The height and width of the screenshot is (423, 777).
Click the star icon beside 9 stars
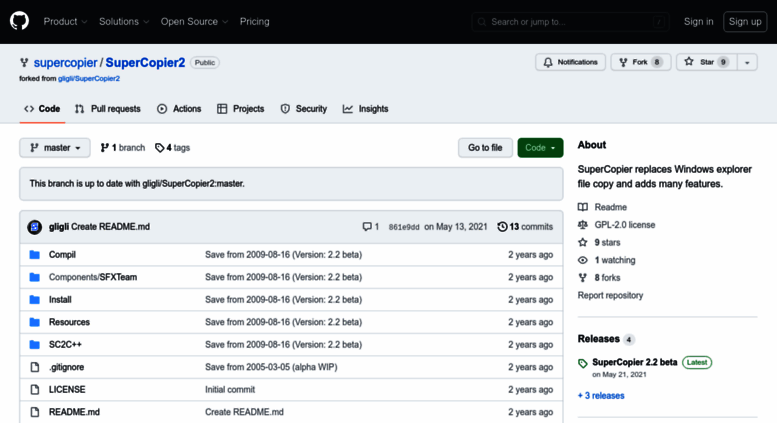tap(583, 242)
